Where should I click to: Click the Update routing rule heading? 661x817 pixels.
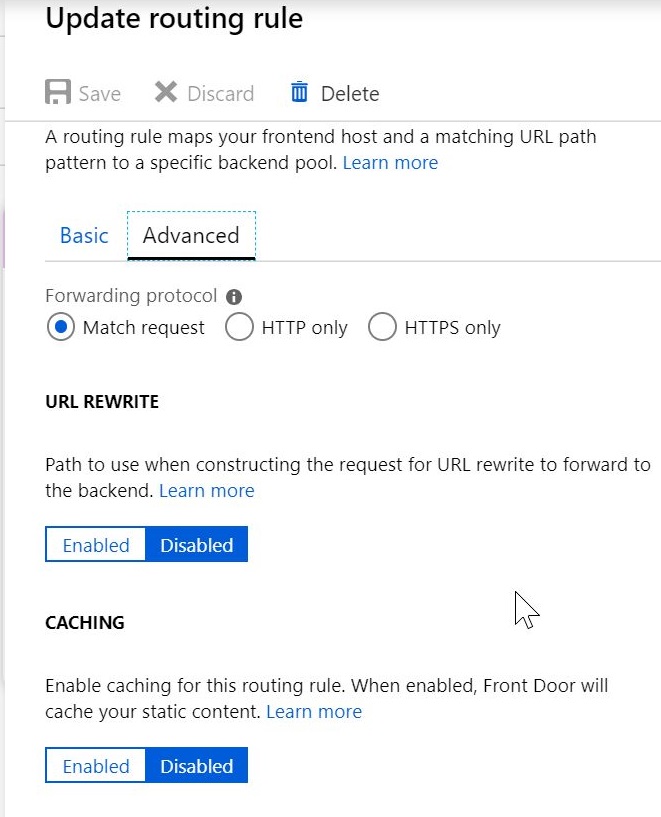[x=174, y=19]
